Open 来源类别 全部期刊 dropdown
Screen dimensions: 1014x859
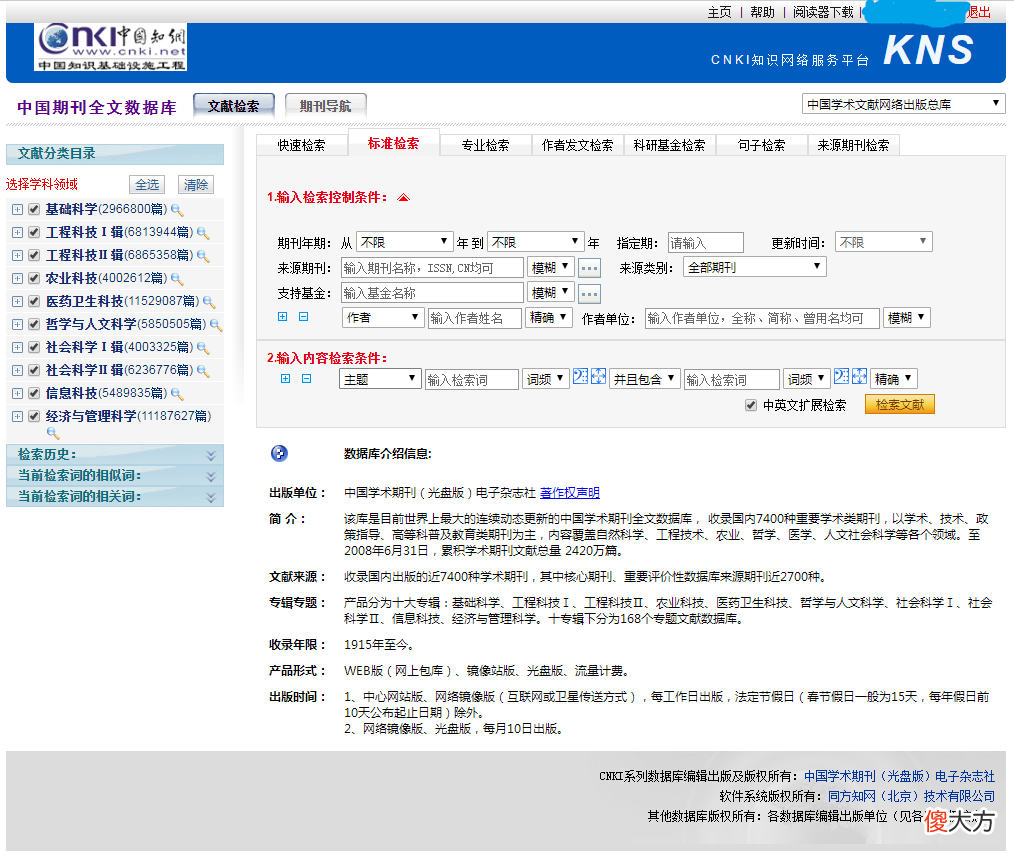pos(755,267)
